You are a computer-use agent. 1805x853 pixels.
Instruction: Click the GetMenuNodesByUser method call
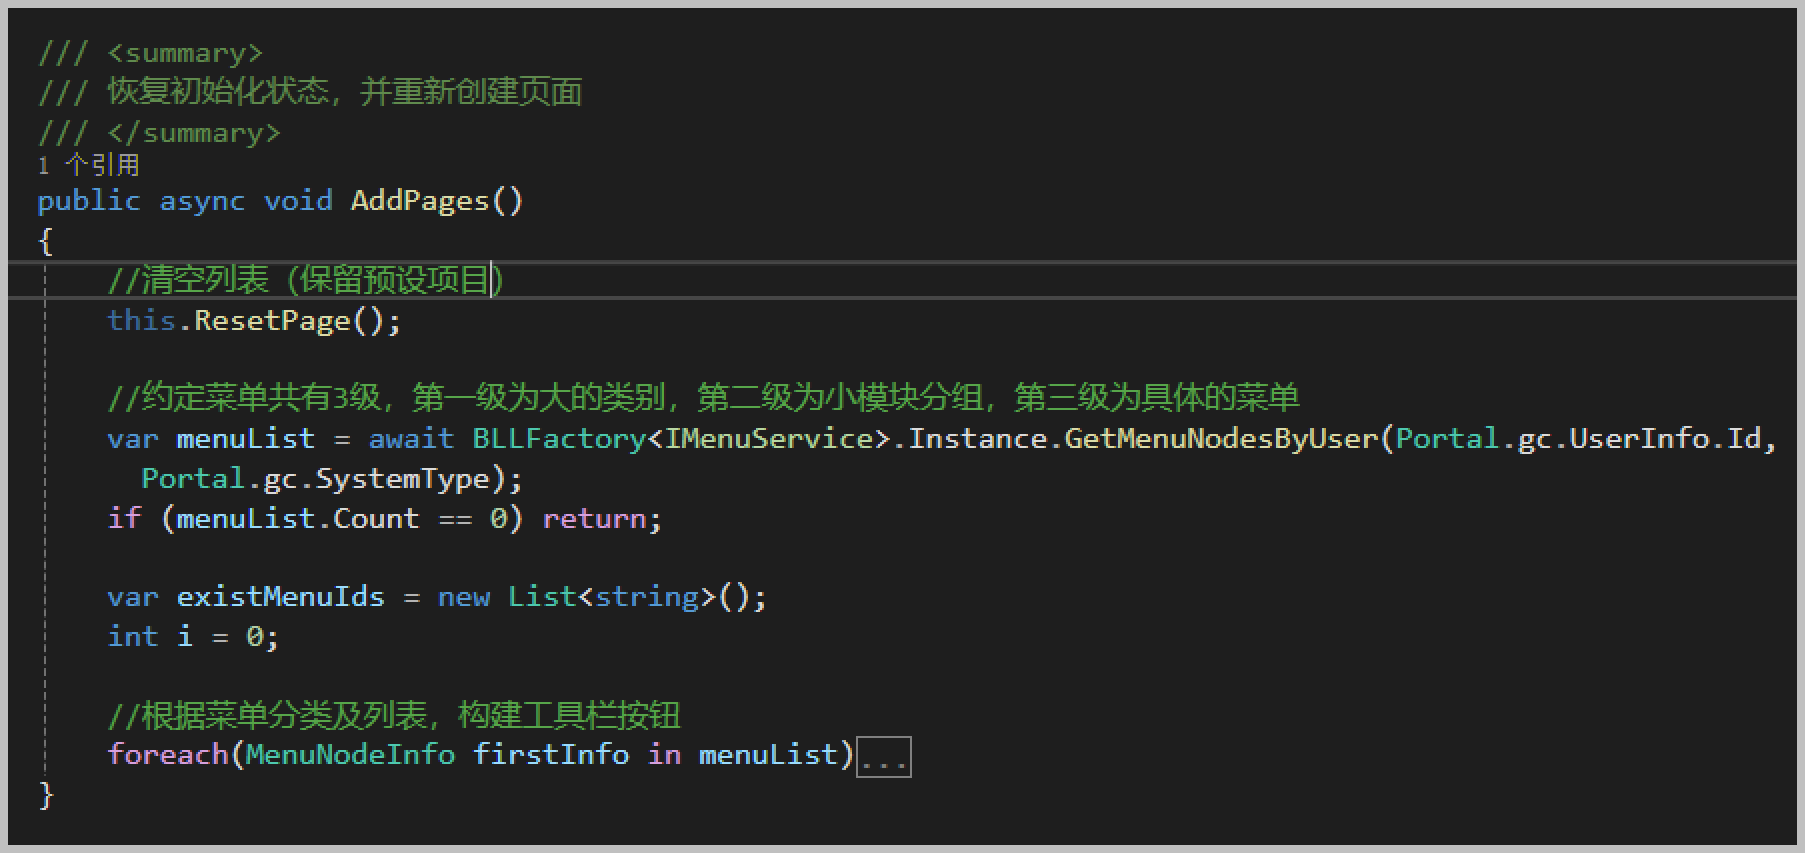[x=1221, y=439]
